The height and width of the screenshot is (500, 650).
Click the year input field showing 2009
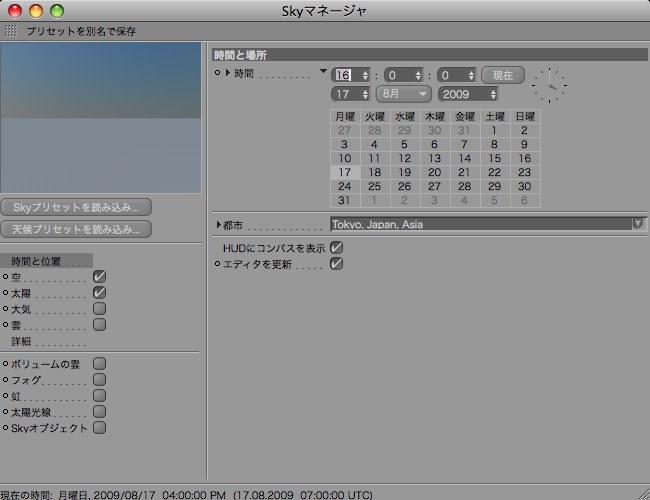(x=464, y=95)
